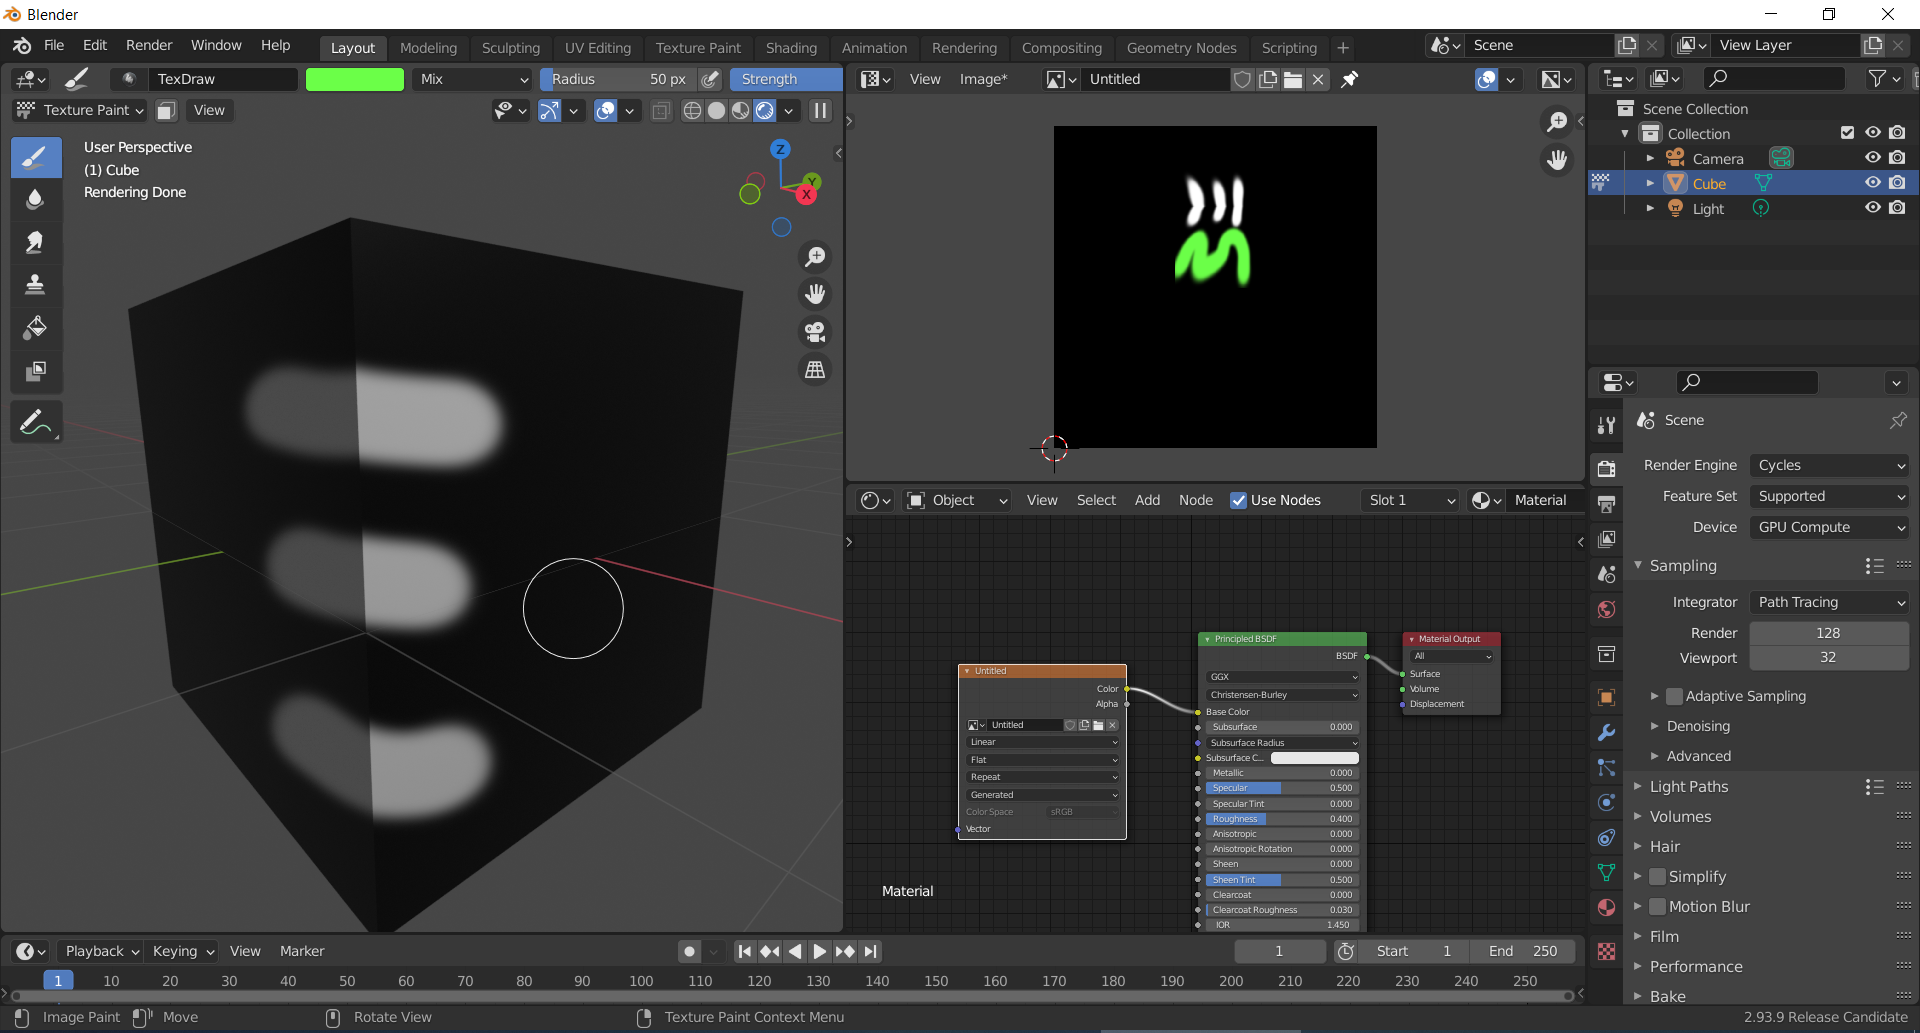Click the play animation button
This screenshot has width=1920, height=1033.
point(820,951)
